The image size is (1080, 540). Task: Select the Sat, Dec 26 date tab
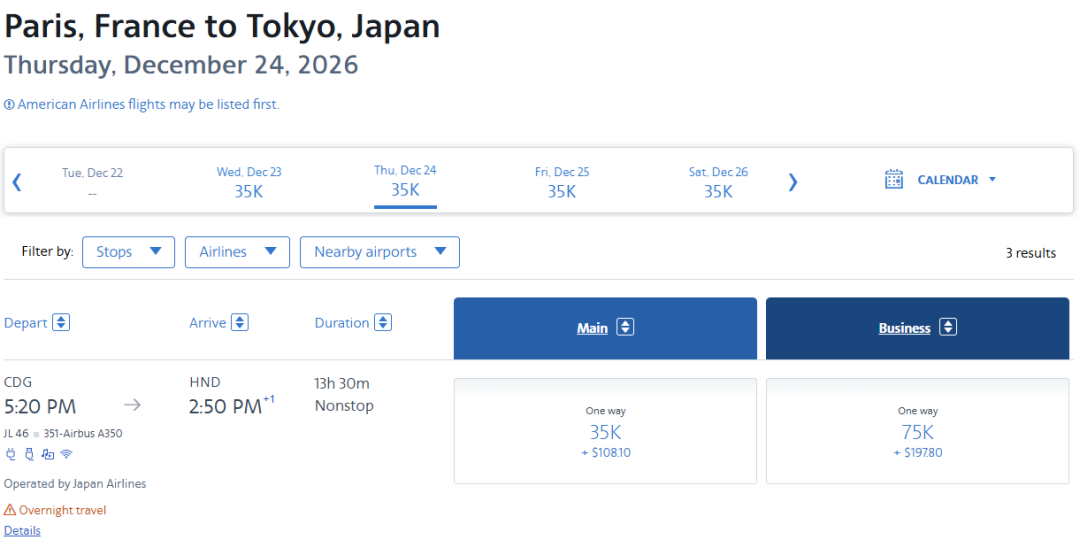point(718,182)
